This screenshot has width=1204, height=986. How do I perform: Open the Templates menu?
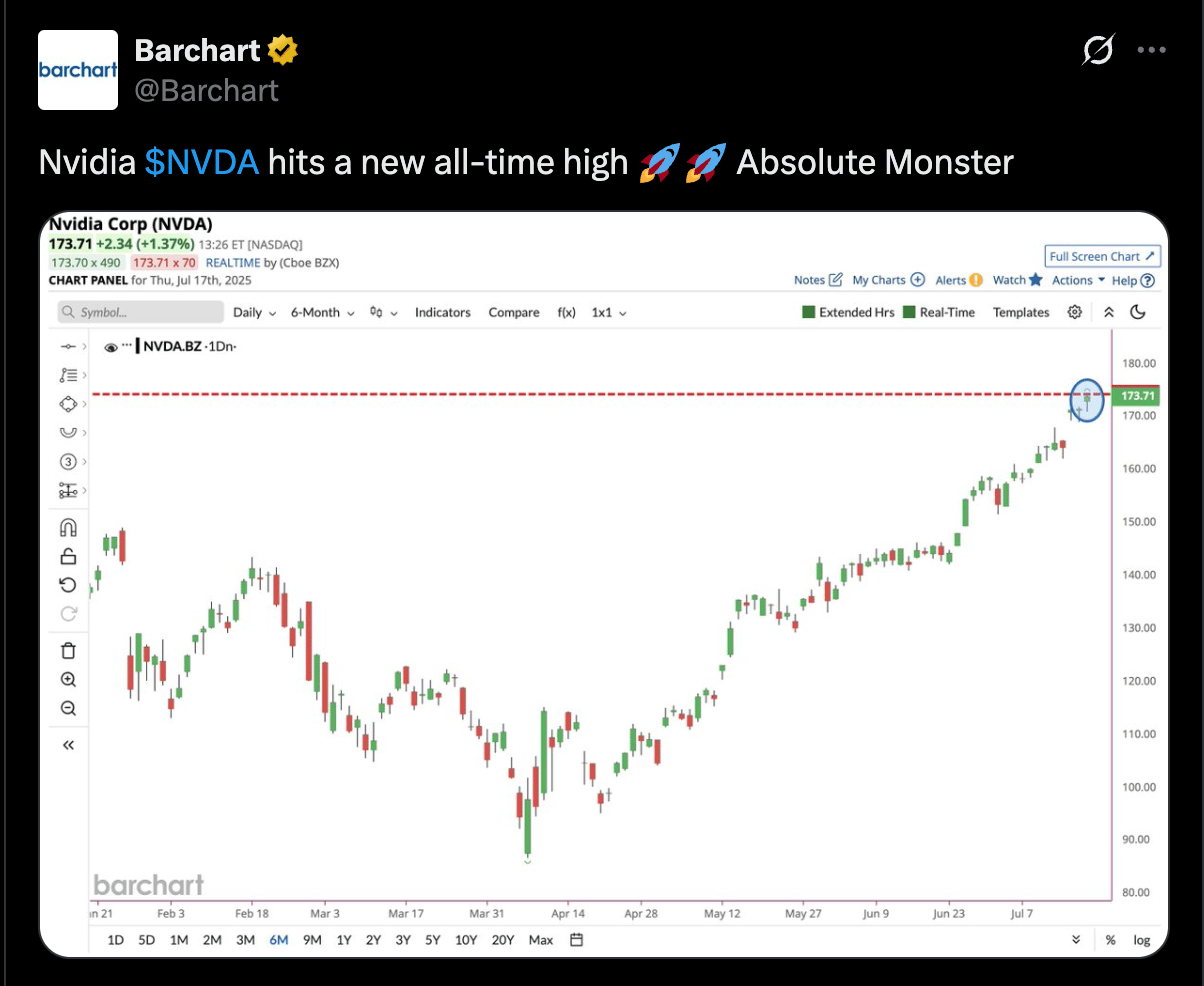(1021, 312)
